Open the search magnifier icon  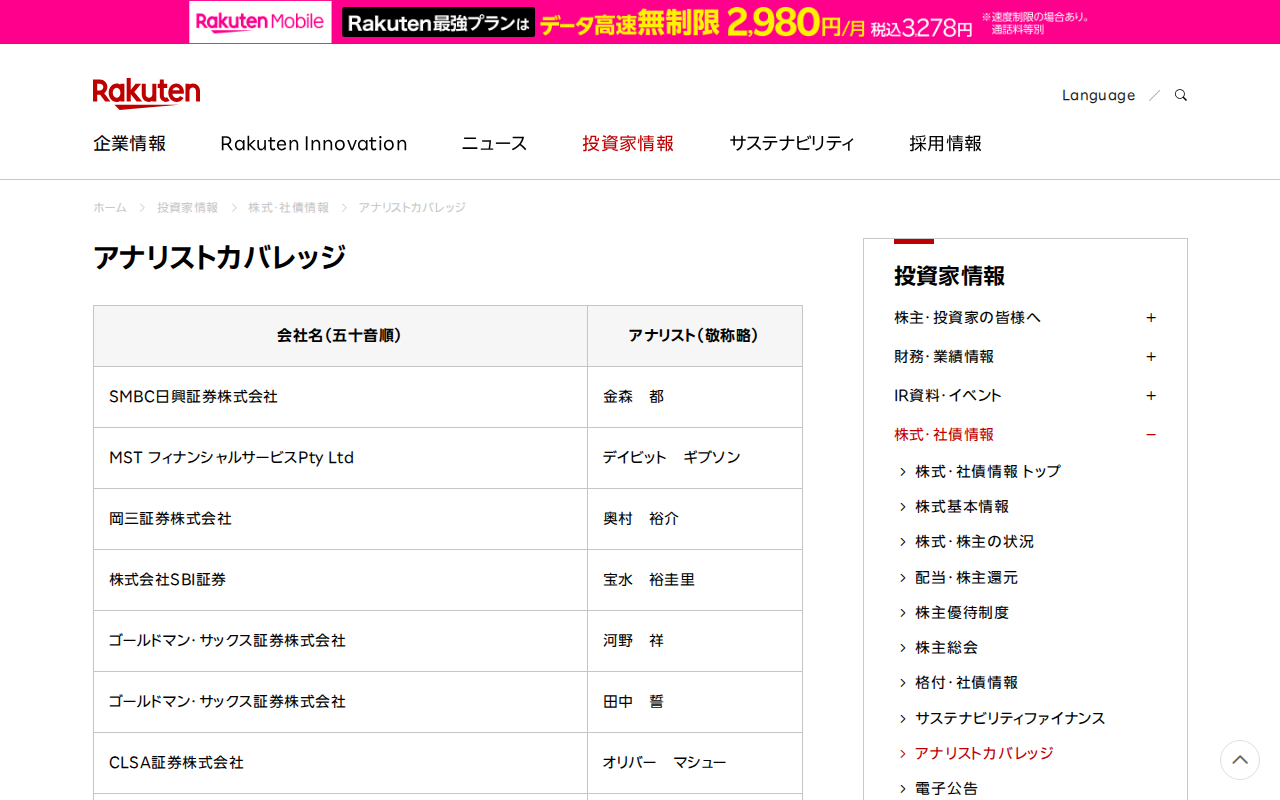pyautogui.click(x=1181, y=95)
